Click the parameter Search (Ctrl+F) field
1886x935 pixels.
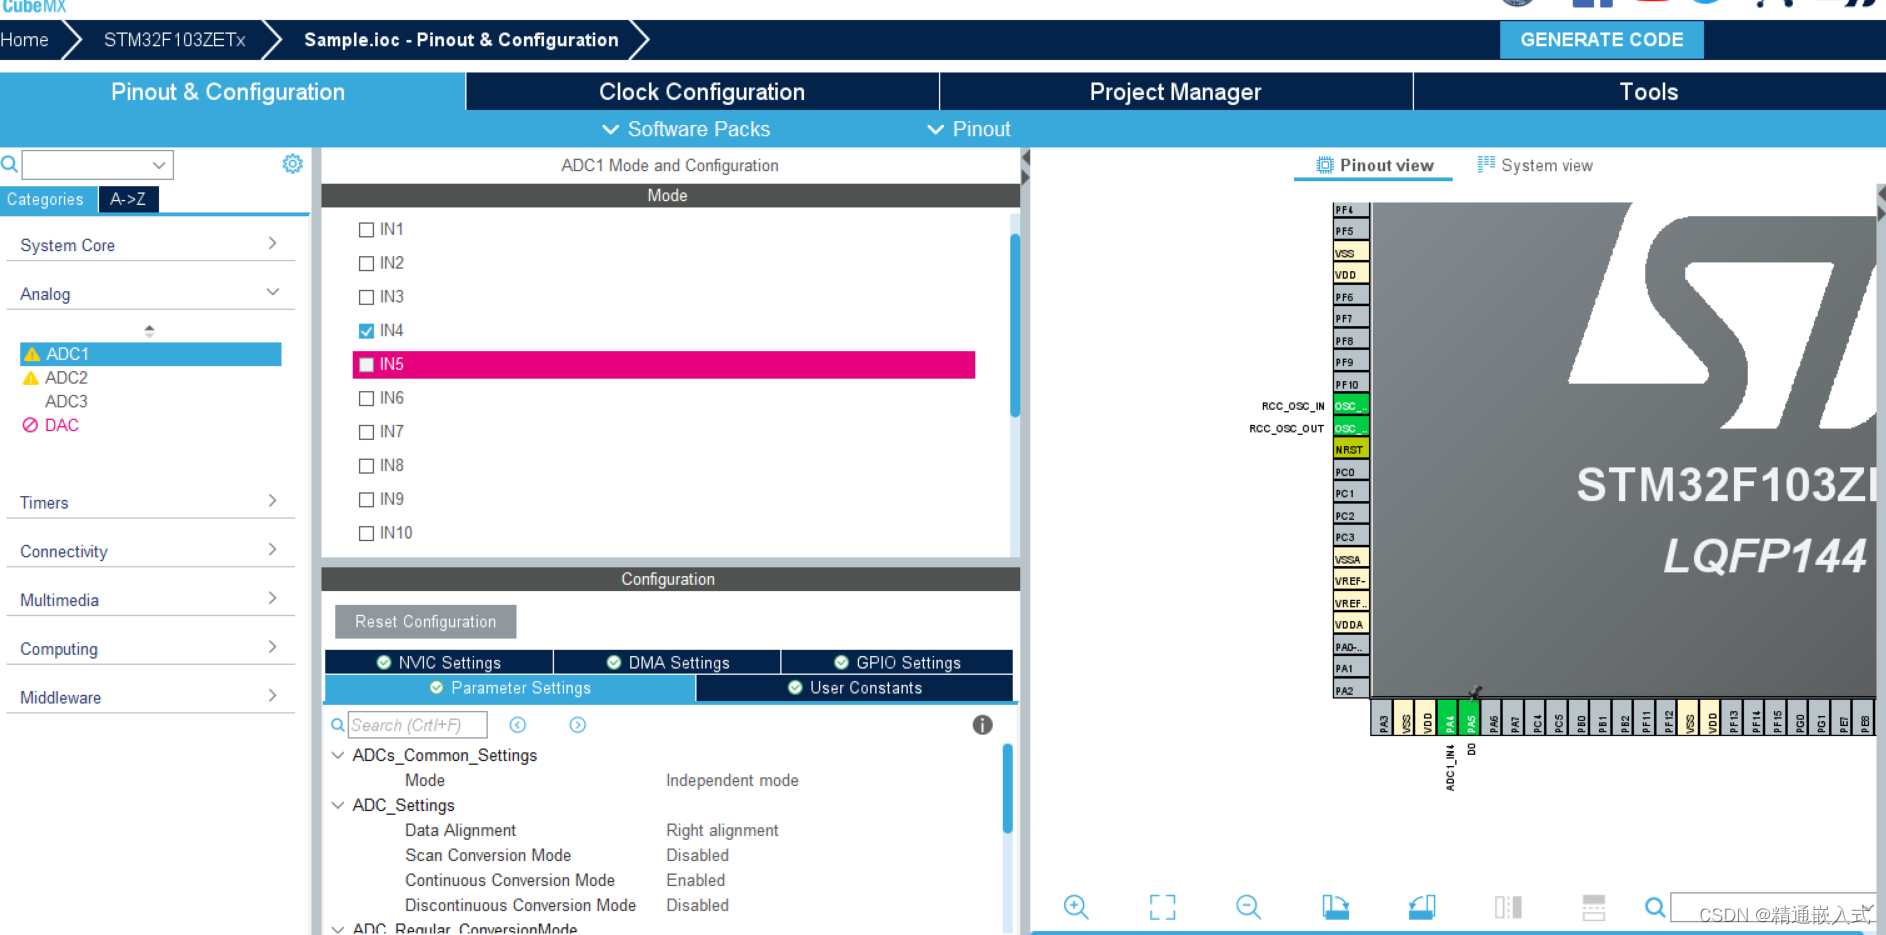(418, 725)
